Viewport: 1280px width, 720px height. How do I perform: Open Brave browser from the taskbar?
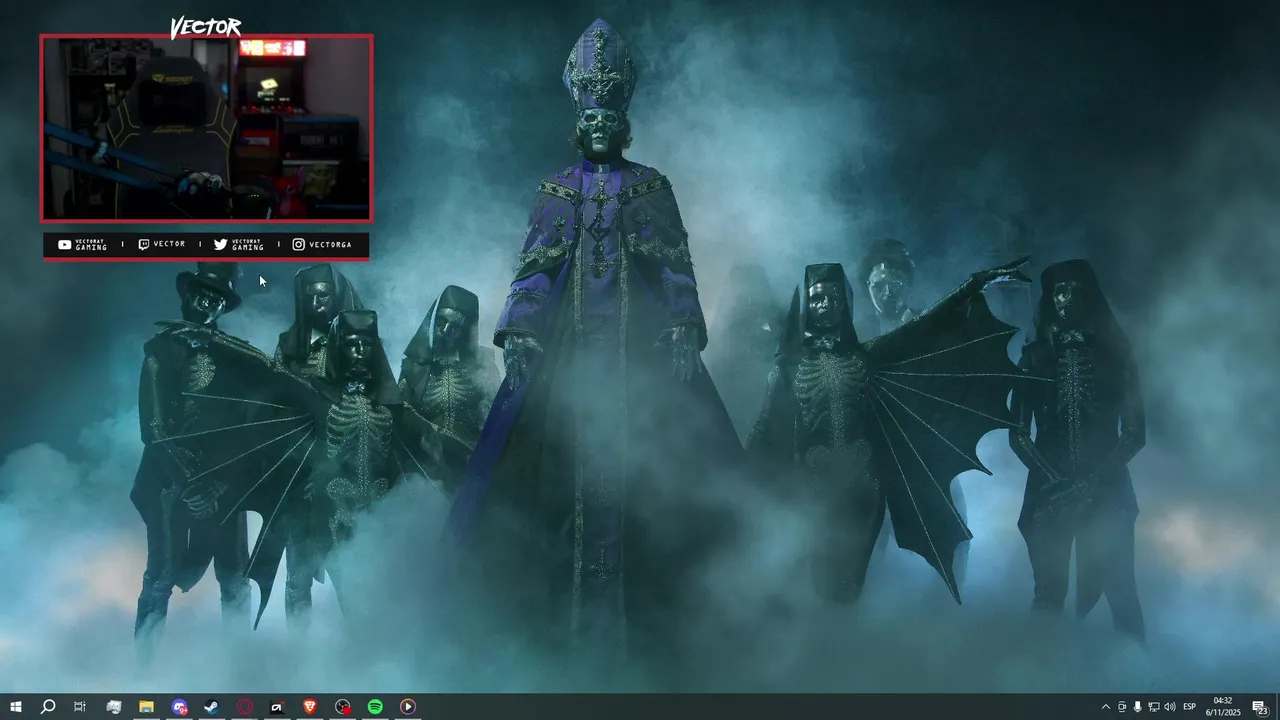click(x=309, y=707)
